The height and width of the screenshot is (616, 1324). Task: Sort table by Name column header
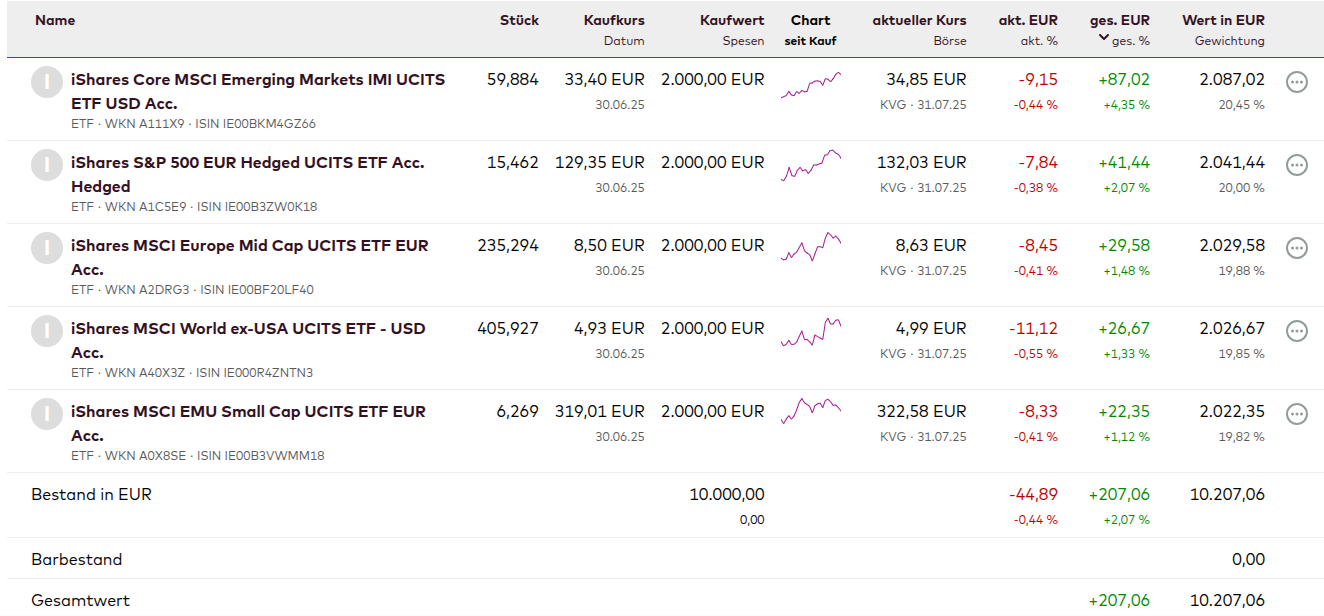click(x=55, y=20)
